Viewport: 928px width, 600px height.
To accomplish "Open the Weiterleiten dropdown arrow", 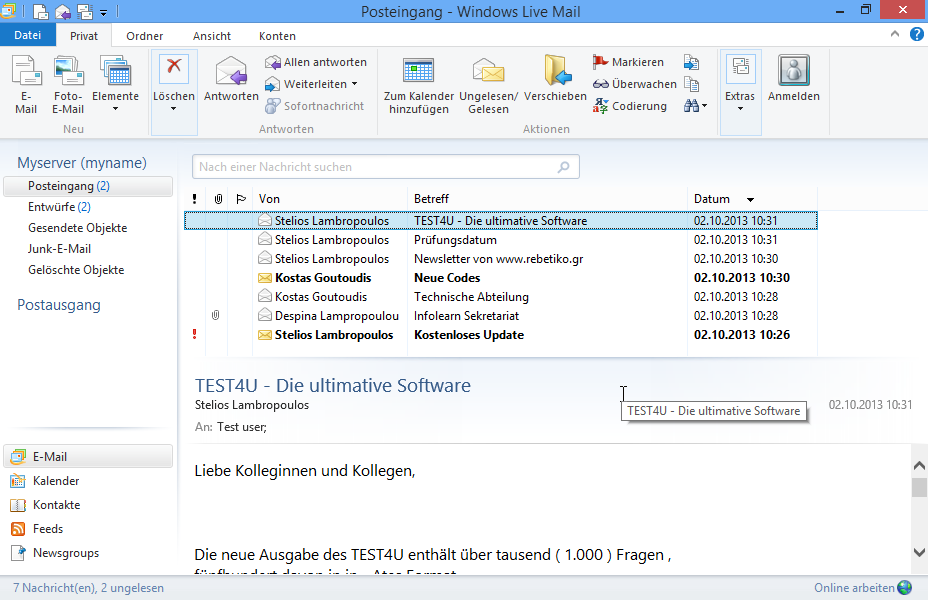I will [x=355, y=84].
